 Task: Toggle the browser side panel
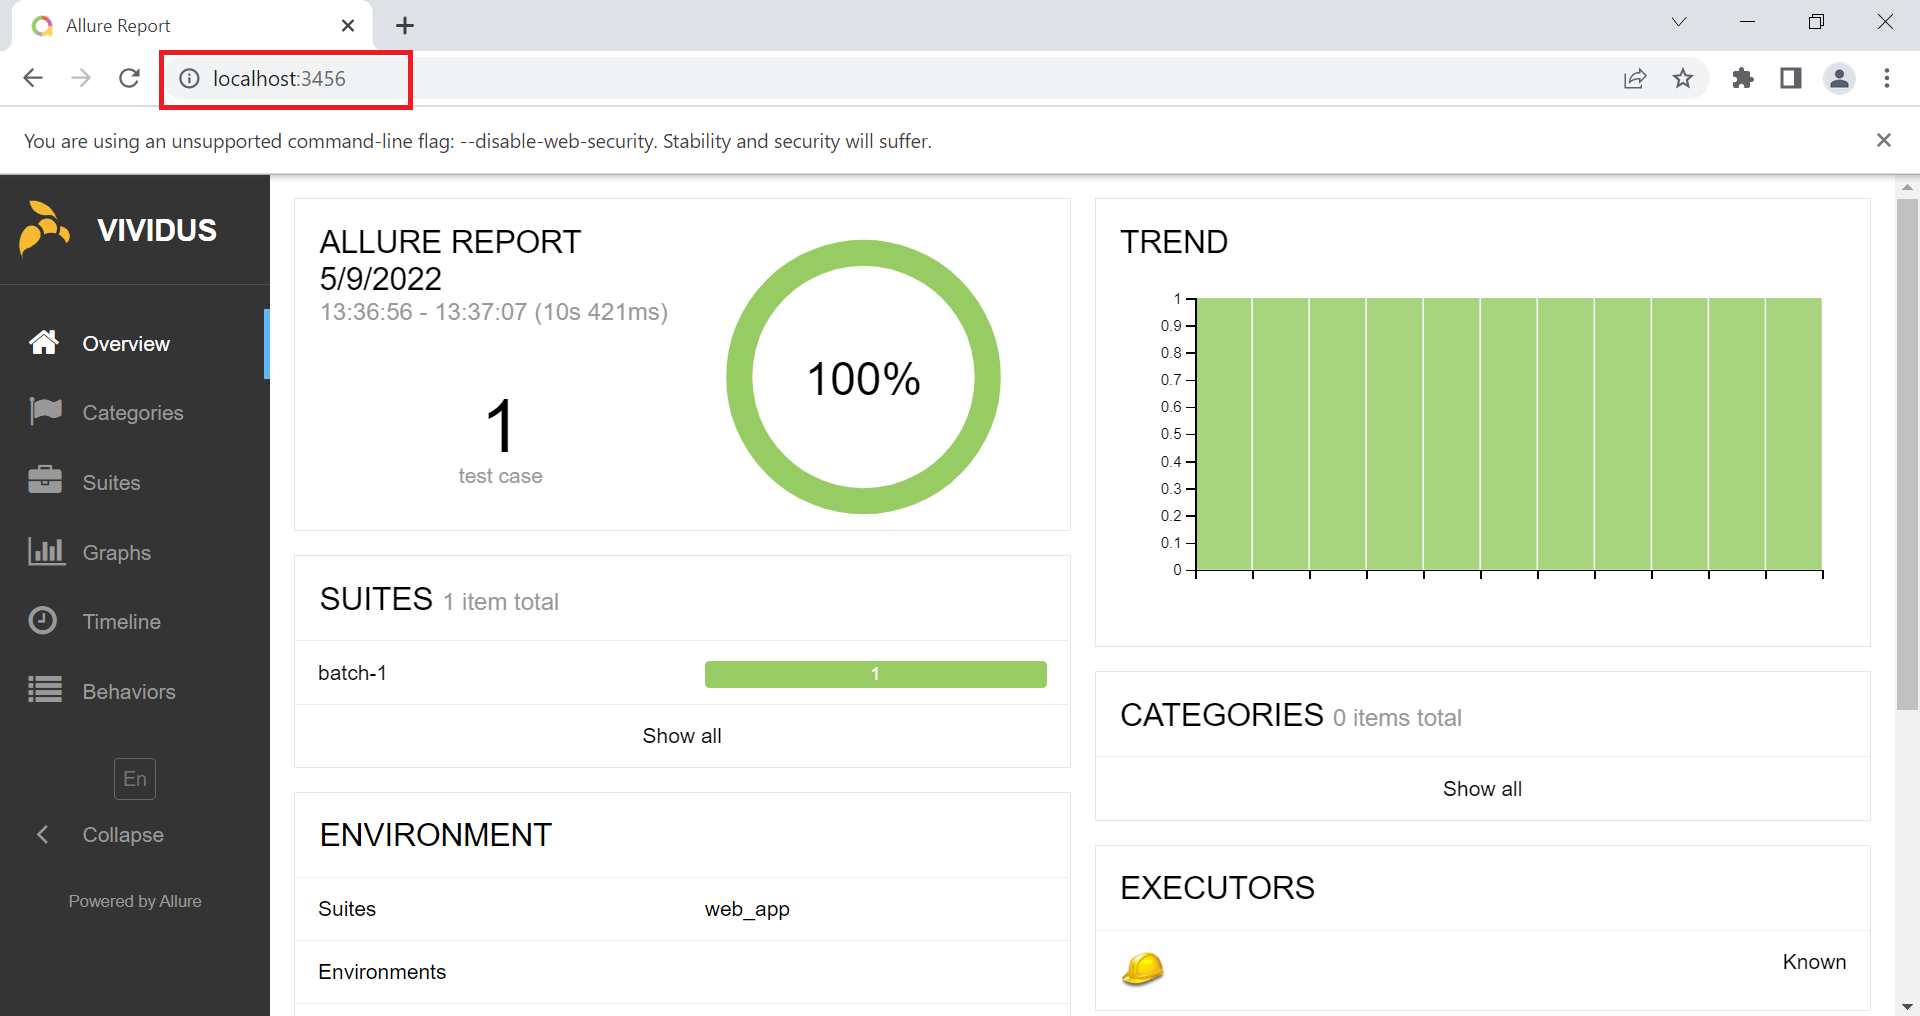[x=1791, y=78]
